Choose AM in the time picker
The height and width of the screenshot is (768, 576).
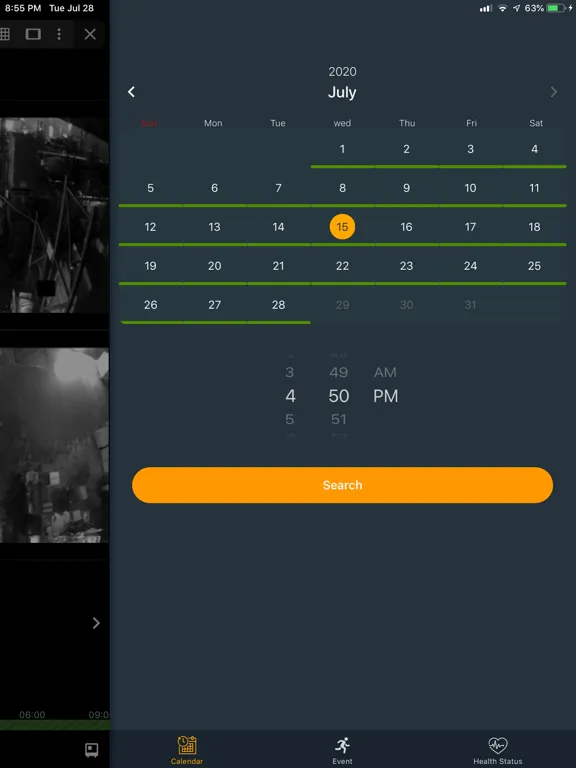tap(385, 372)
